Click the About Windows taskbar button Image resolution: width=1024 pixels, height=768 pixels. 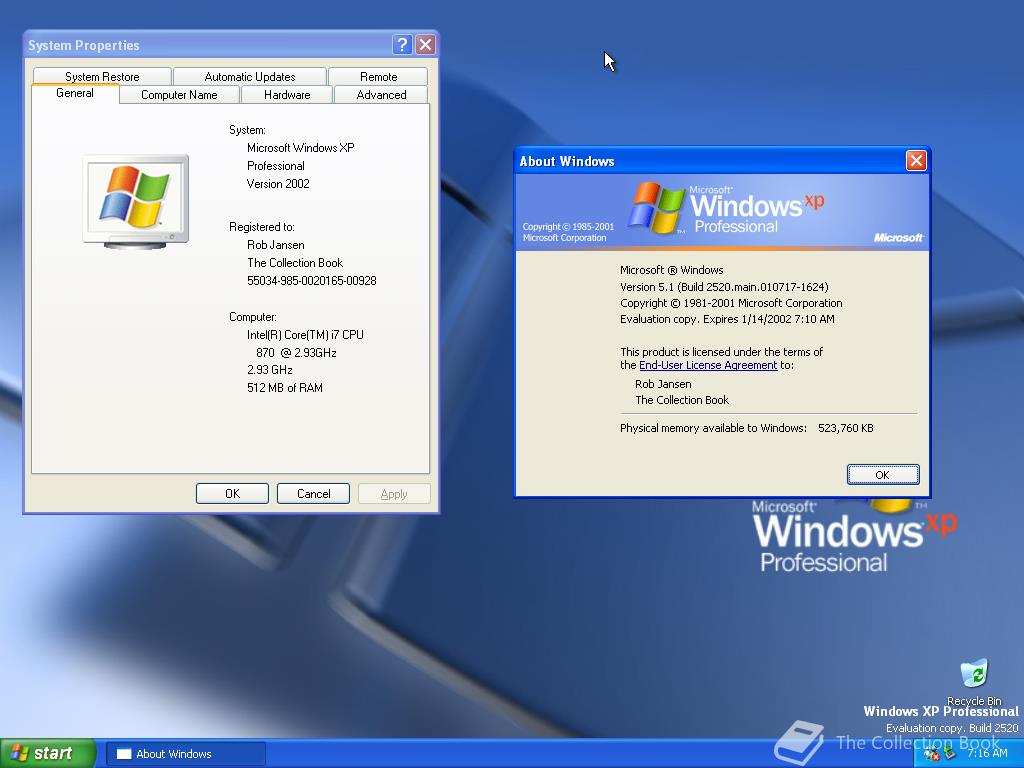tap(186, 754)
